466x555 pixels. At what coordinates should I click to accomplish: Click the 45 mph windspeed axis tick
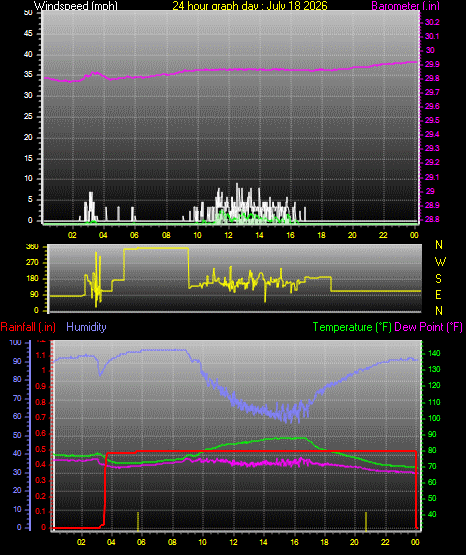click(28, 33)
